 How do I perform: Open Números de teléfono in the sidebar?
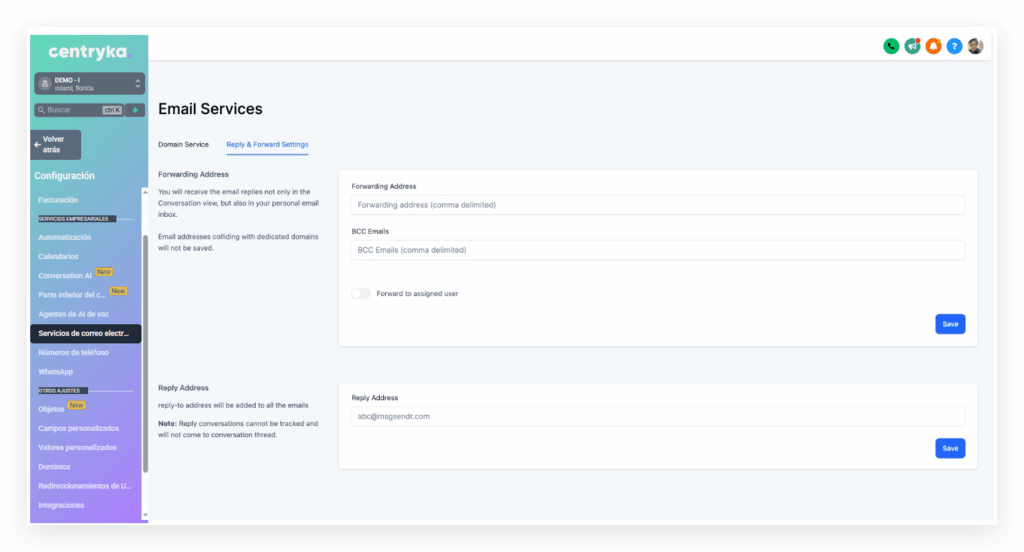(x=74, y=353)
